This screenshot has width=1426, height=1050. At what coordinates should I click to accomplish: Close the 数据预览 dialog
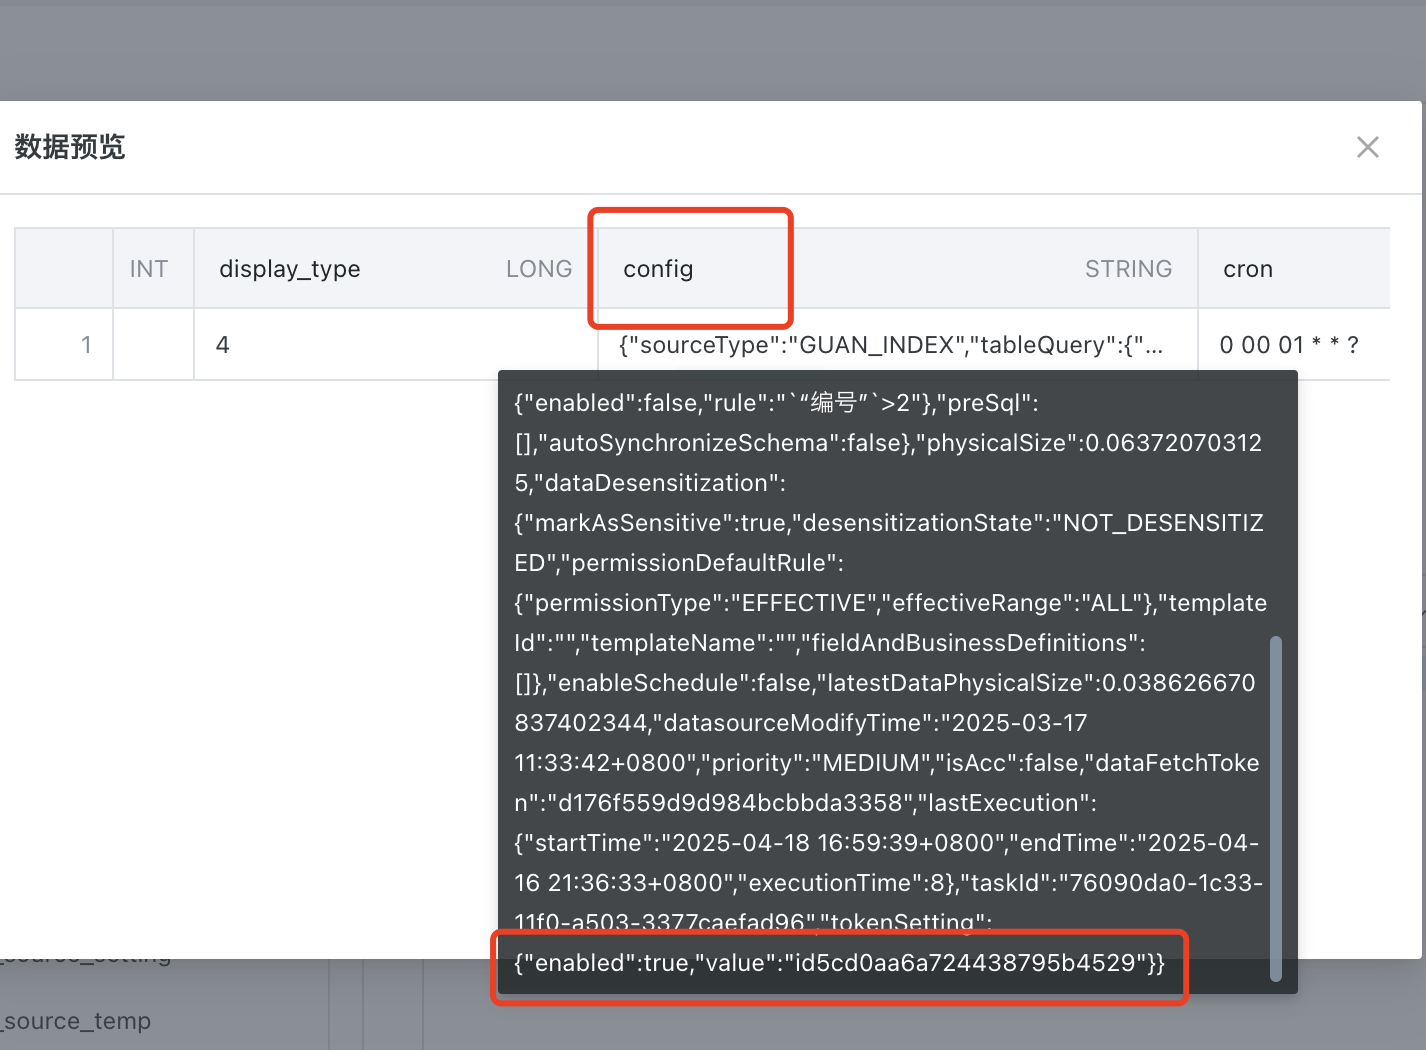point(1367,147)
